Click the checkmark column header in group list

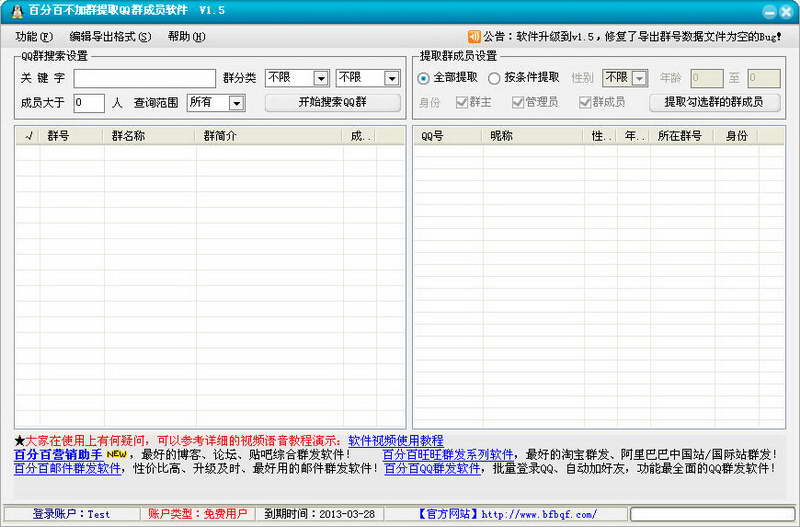(28, 136)
